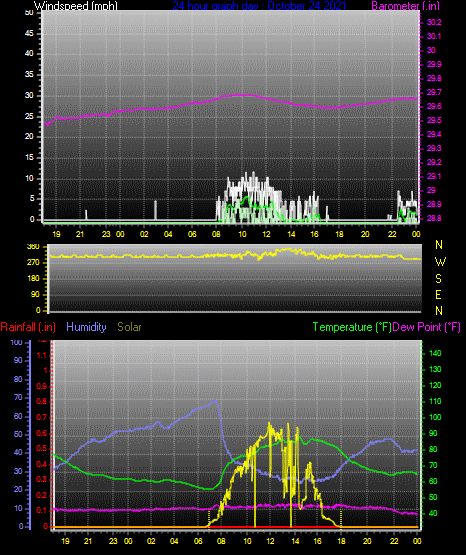Image resolution: width=466 pixels, height=555 pixels.
Task: Click the '15' windspeed axis value
Action: click(x=29, y=158)
